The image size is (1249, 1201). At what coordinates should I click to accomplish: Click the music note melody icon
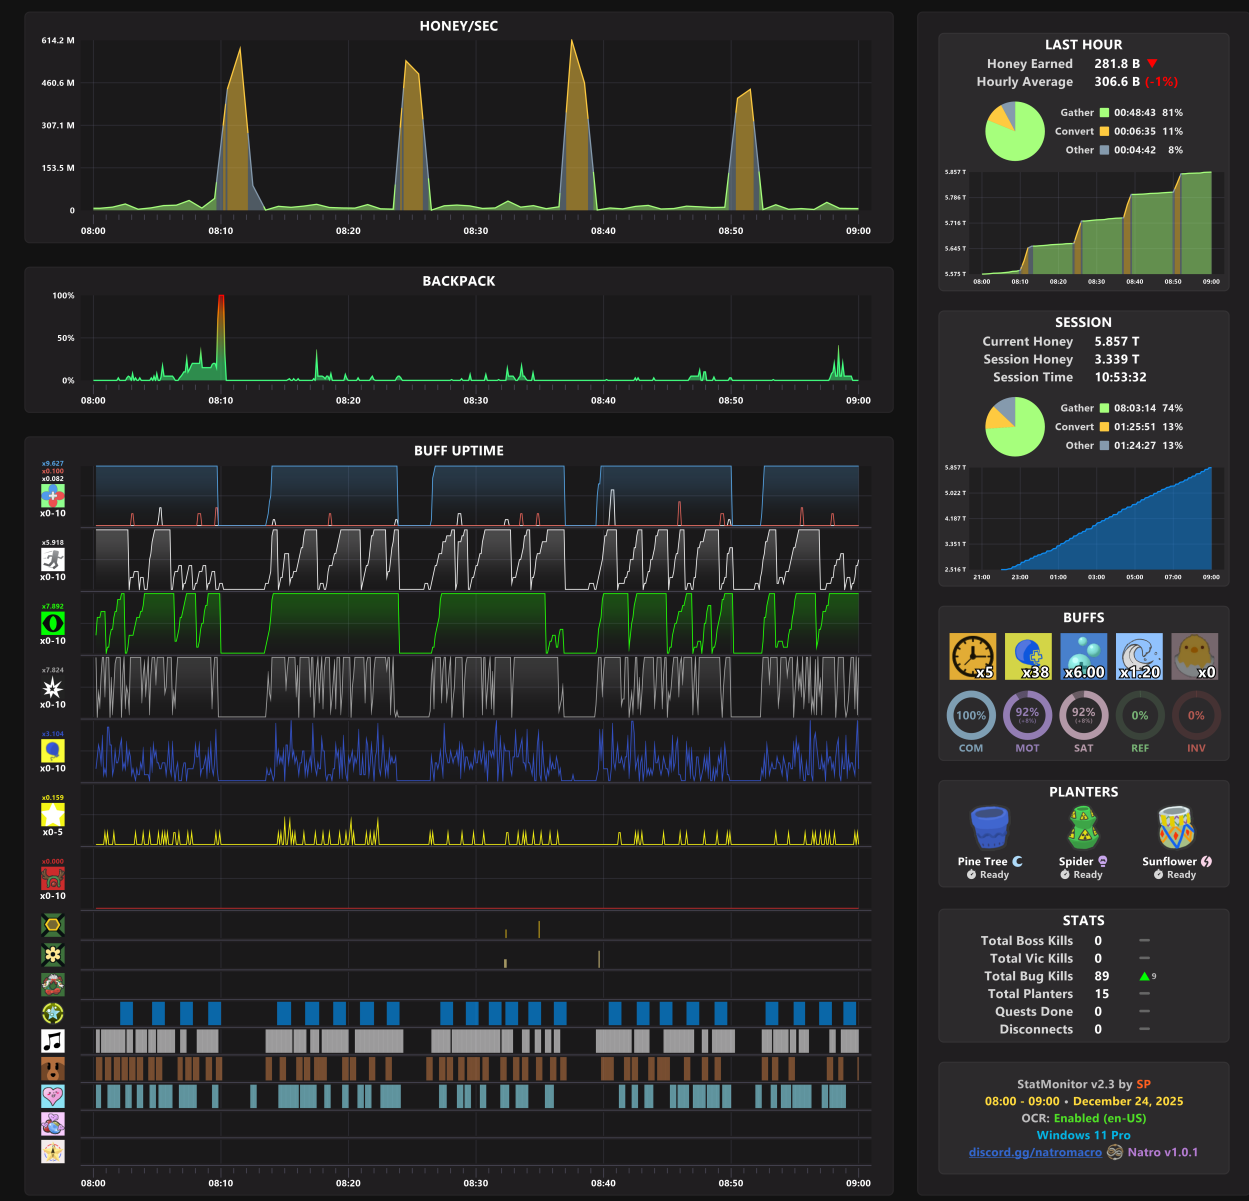53,1041
